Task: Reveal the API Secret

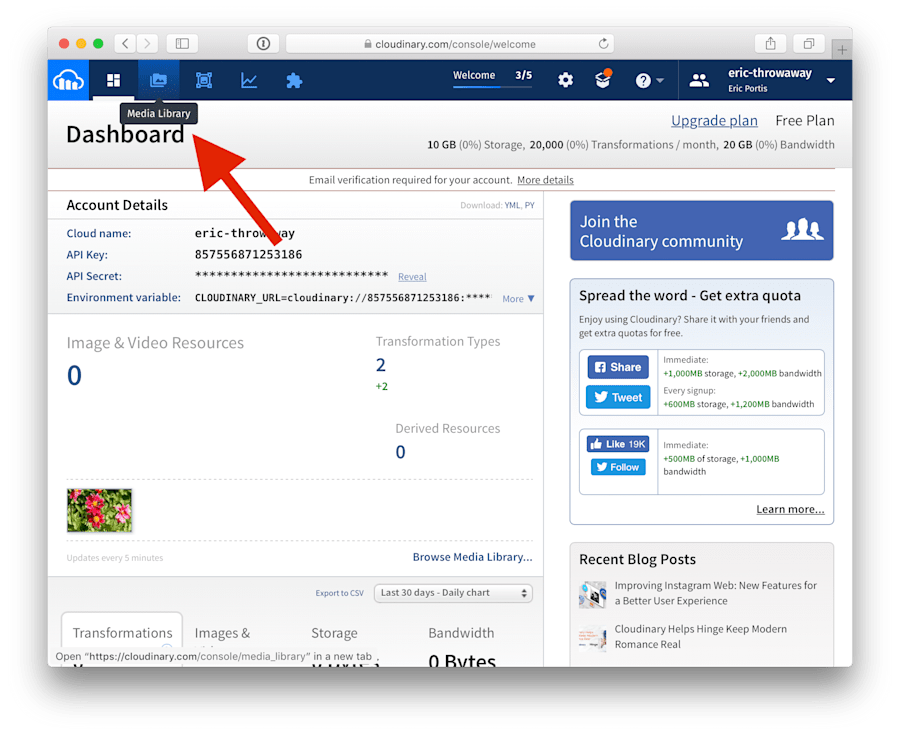Action: 412,277
